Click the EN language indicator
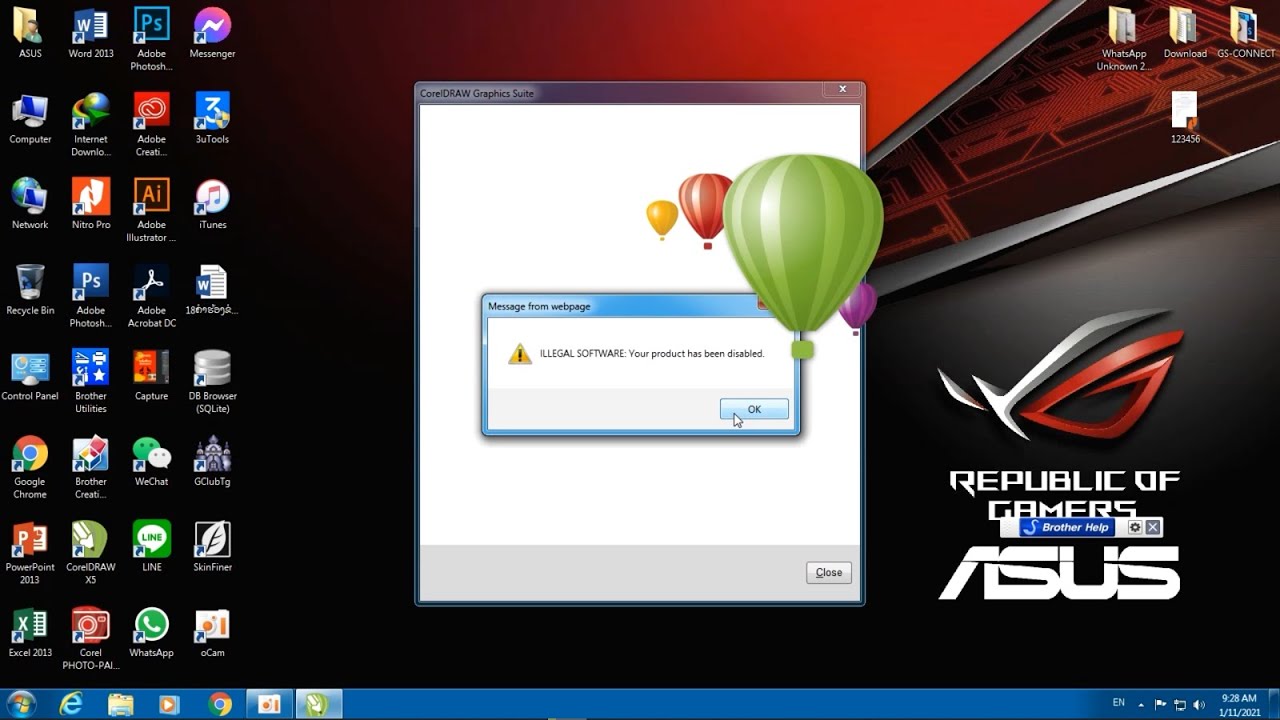The width and height of the screenshot is (1280, 720). 1119,703
